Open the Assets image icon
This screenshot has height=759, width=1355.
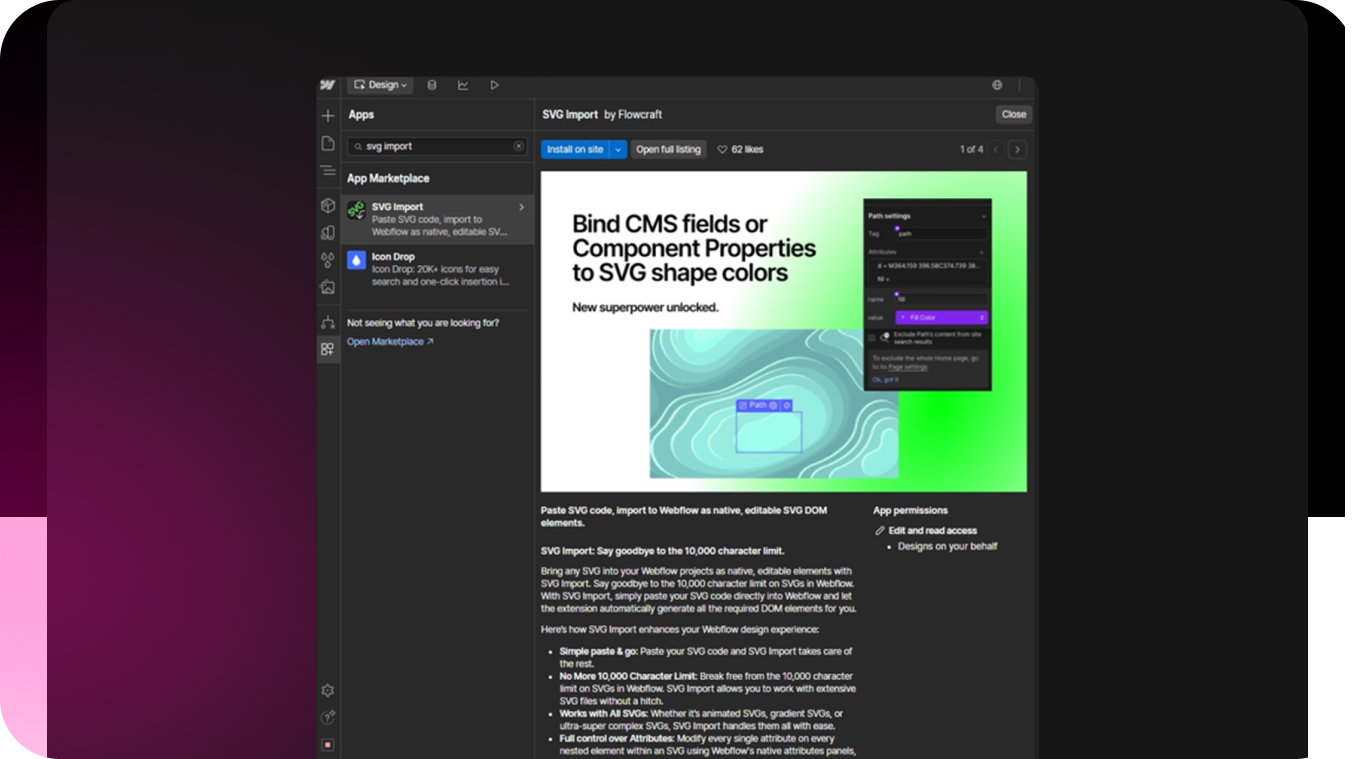click(x=328, y=287)
